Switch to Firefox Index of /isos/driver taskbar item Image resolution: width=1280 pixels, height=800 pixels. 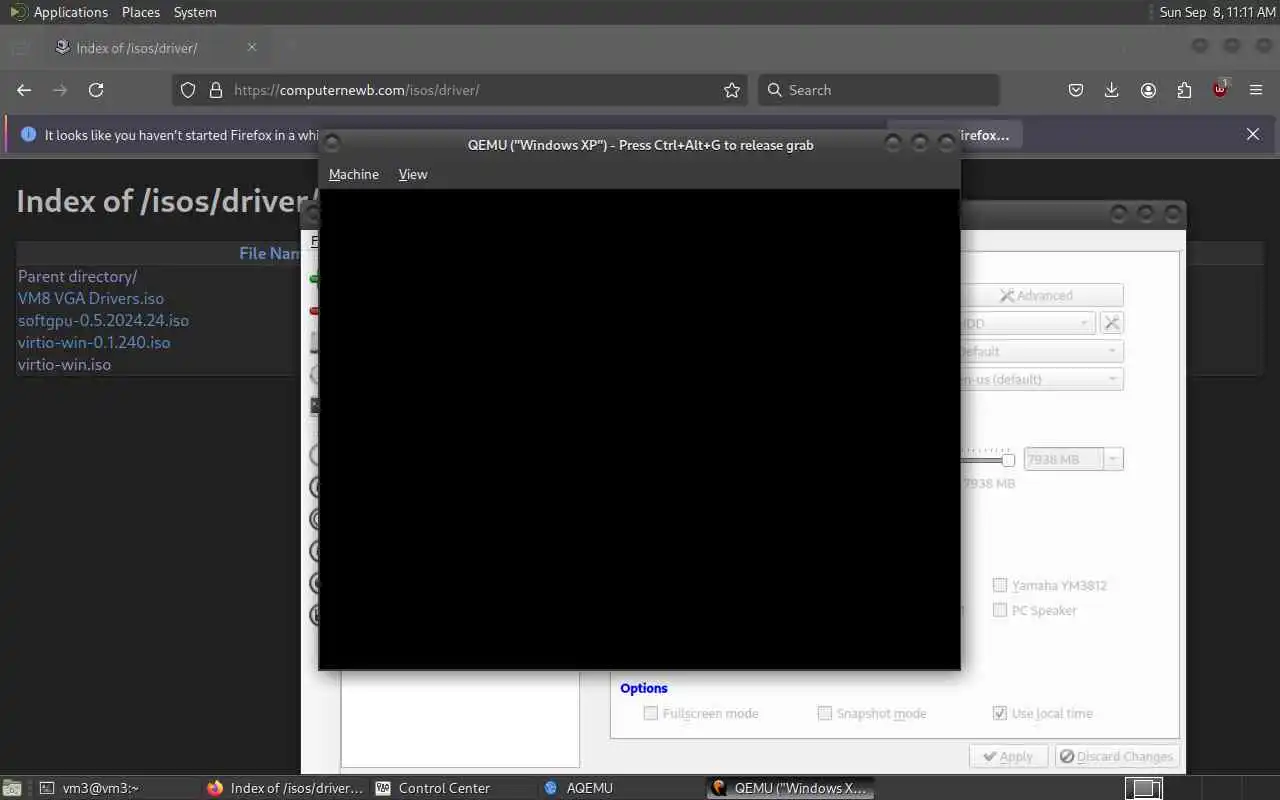pyautogui.click(x=285, y=788)
